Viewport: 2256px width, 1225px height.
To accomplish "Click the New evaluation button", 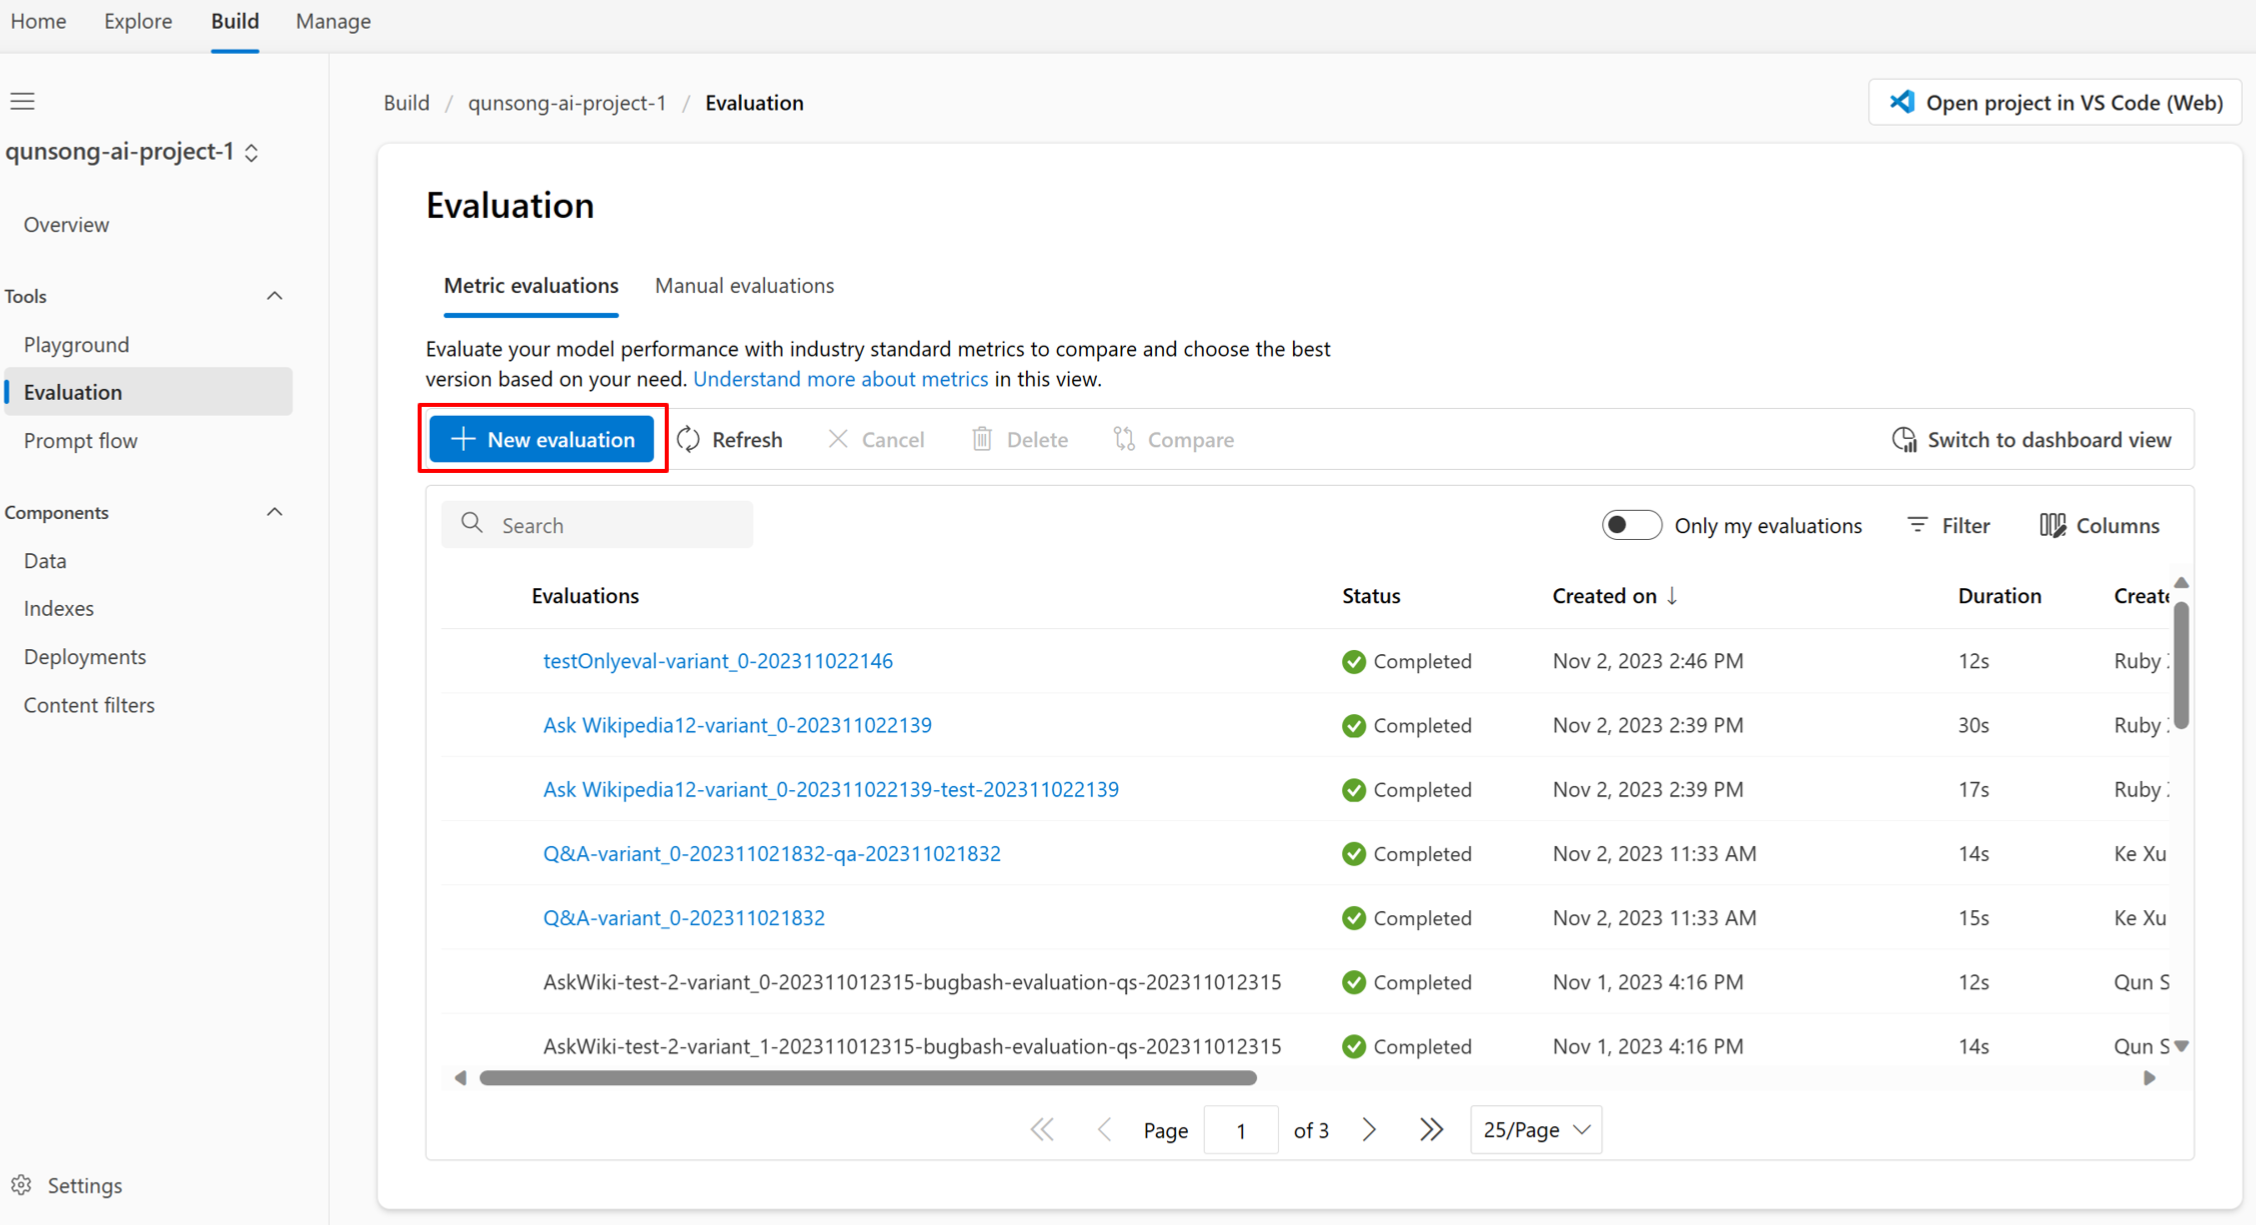I will click(541, 439).
